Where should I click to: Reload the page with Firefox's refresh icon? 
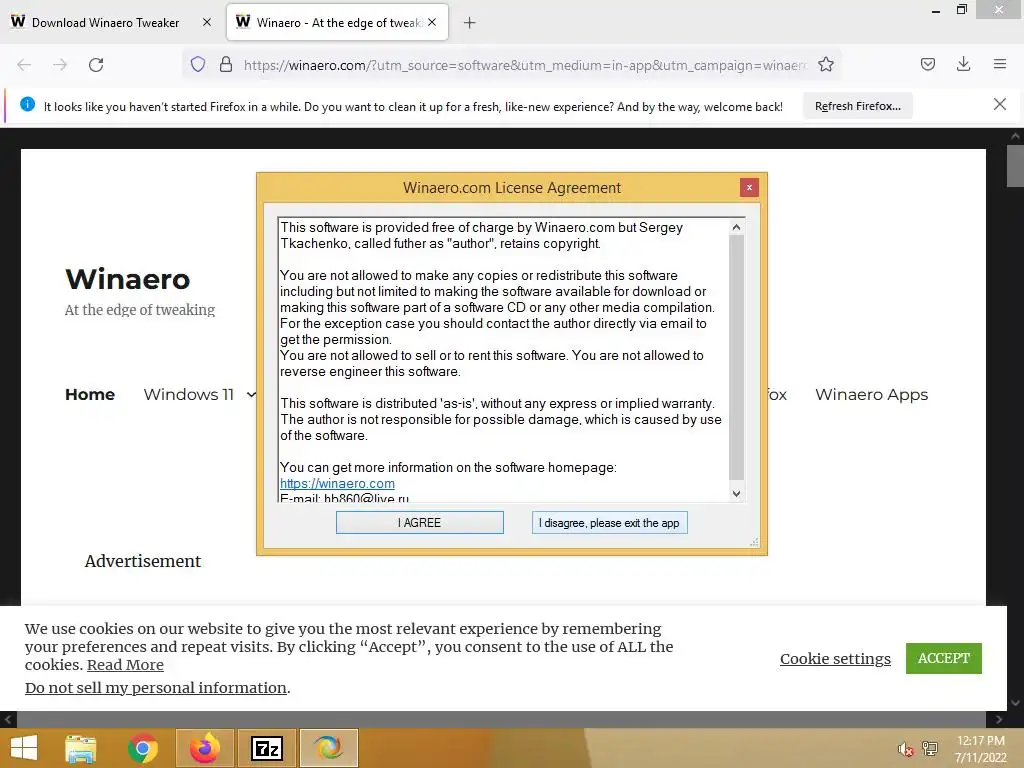point(96,65)
